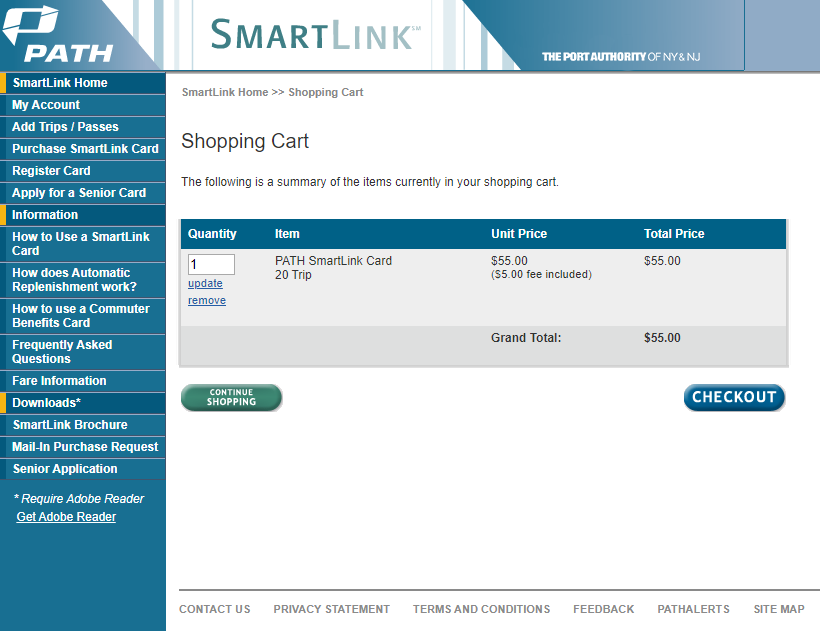Click the SmartLink Home breadcrumb
Viewport: 820px width, 631px height.
click(x=225, y=92)
